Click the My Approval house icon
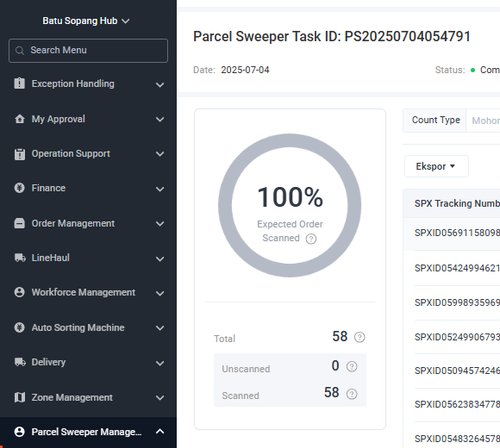The height and width of the screenshot is (448, 500). click(x=19, y=119)
